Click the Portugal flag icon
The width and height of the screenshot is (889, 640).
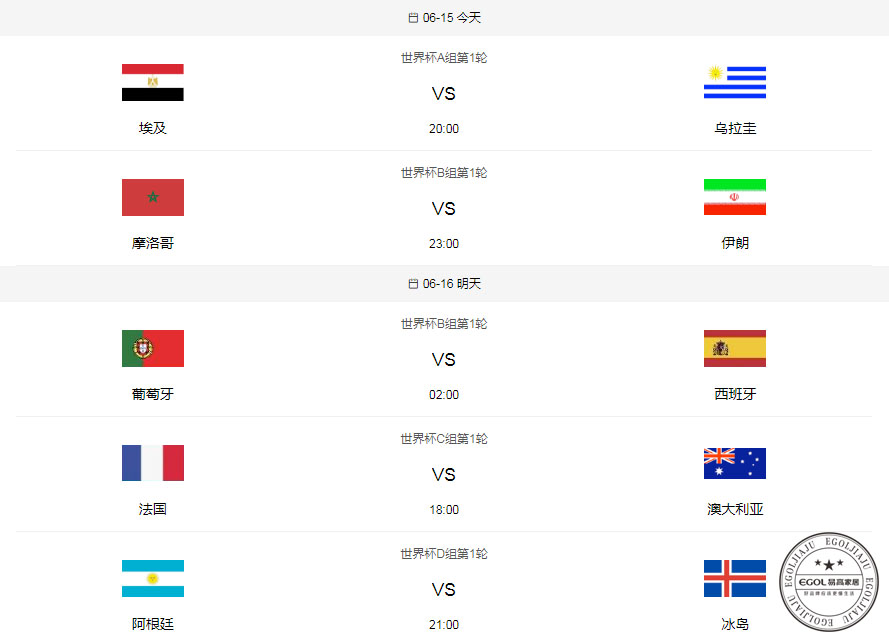coord(152,348)
